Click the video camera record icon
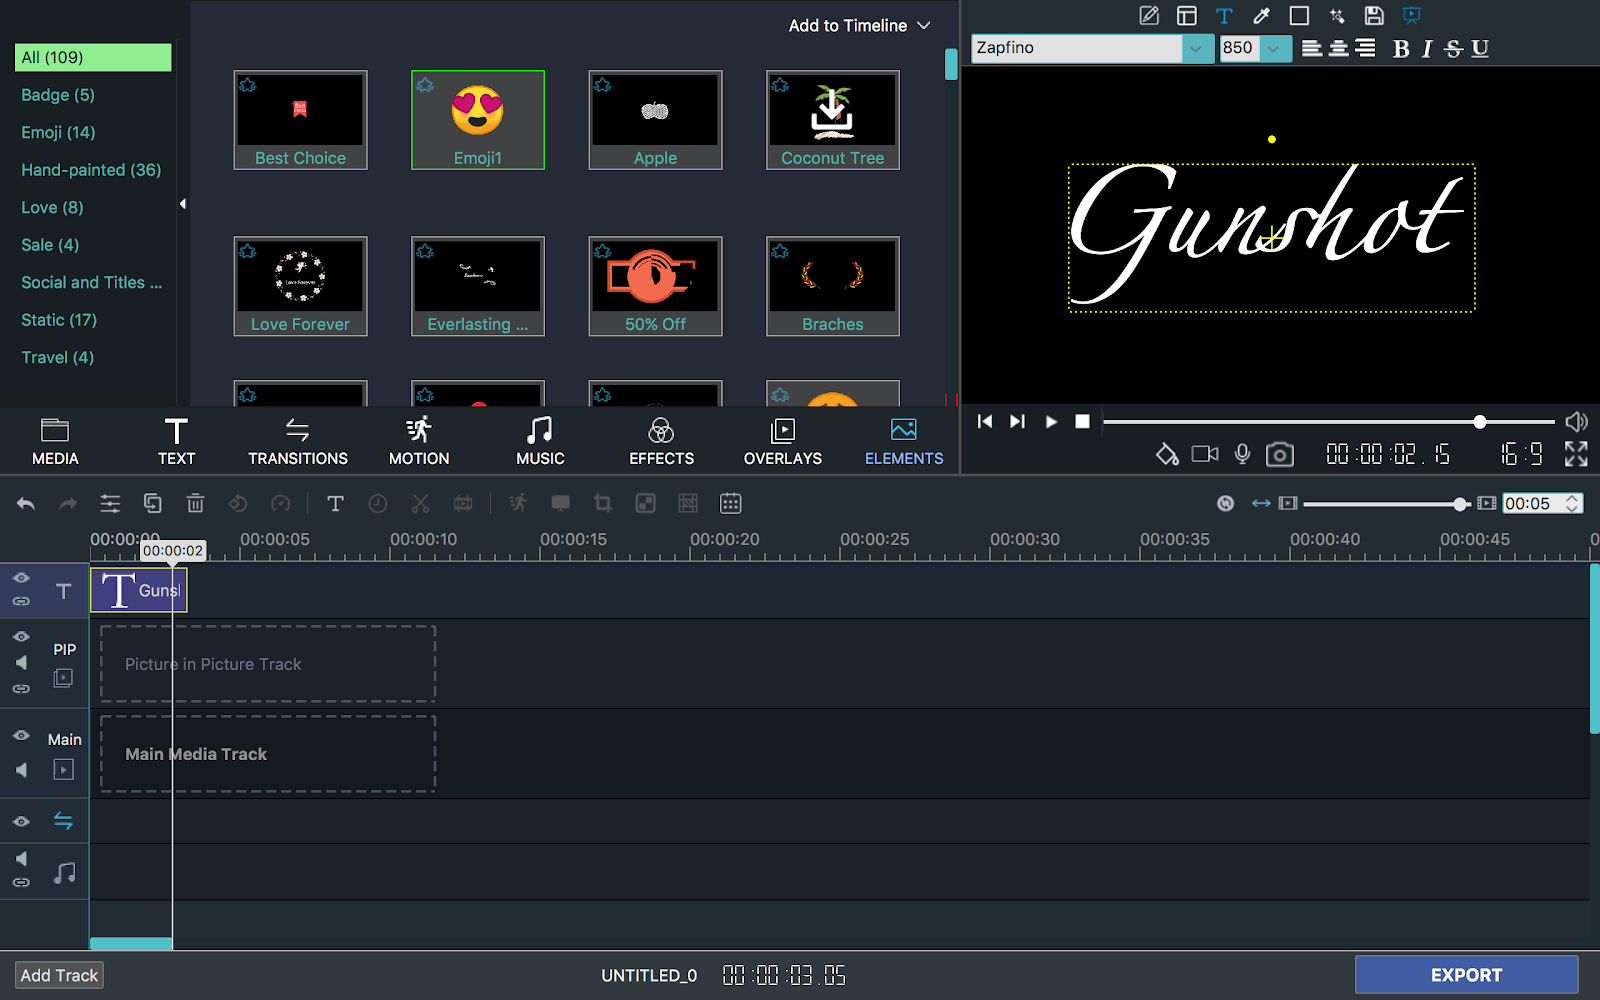 (1205, 454)
